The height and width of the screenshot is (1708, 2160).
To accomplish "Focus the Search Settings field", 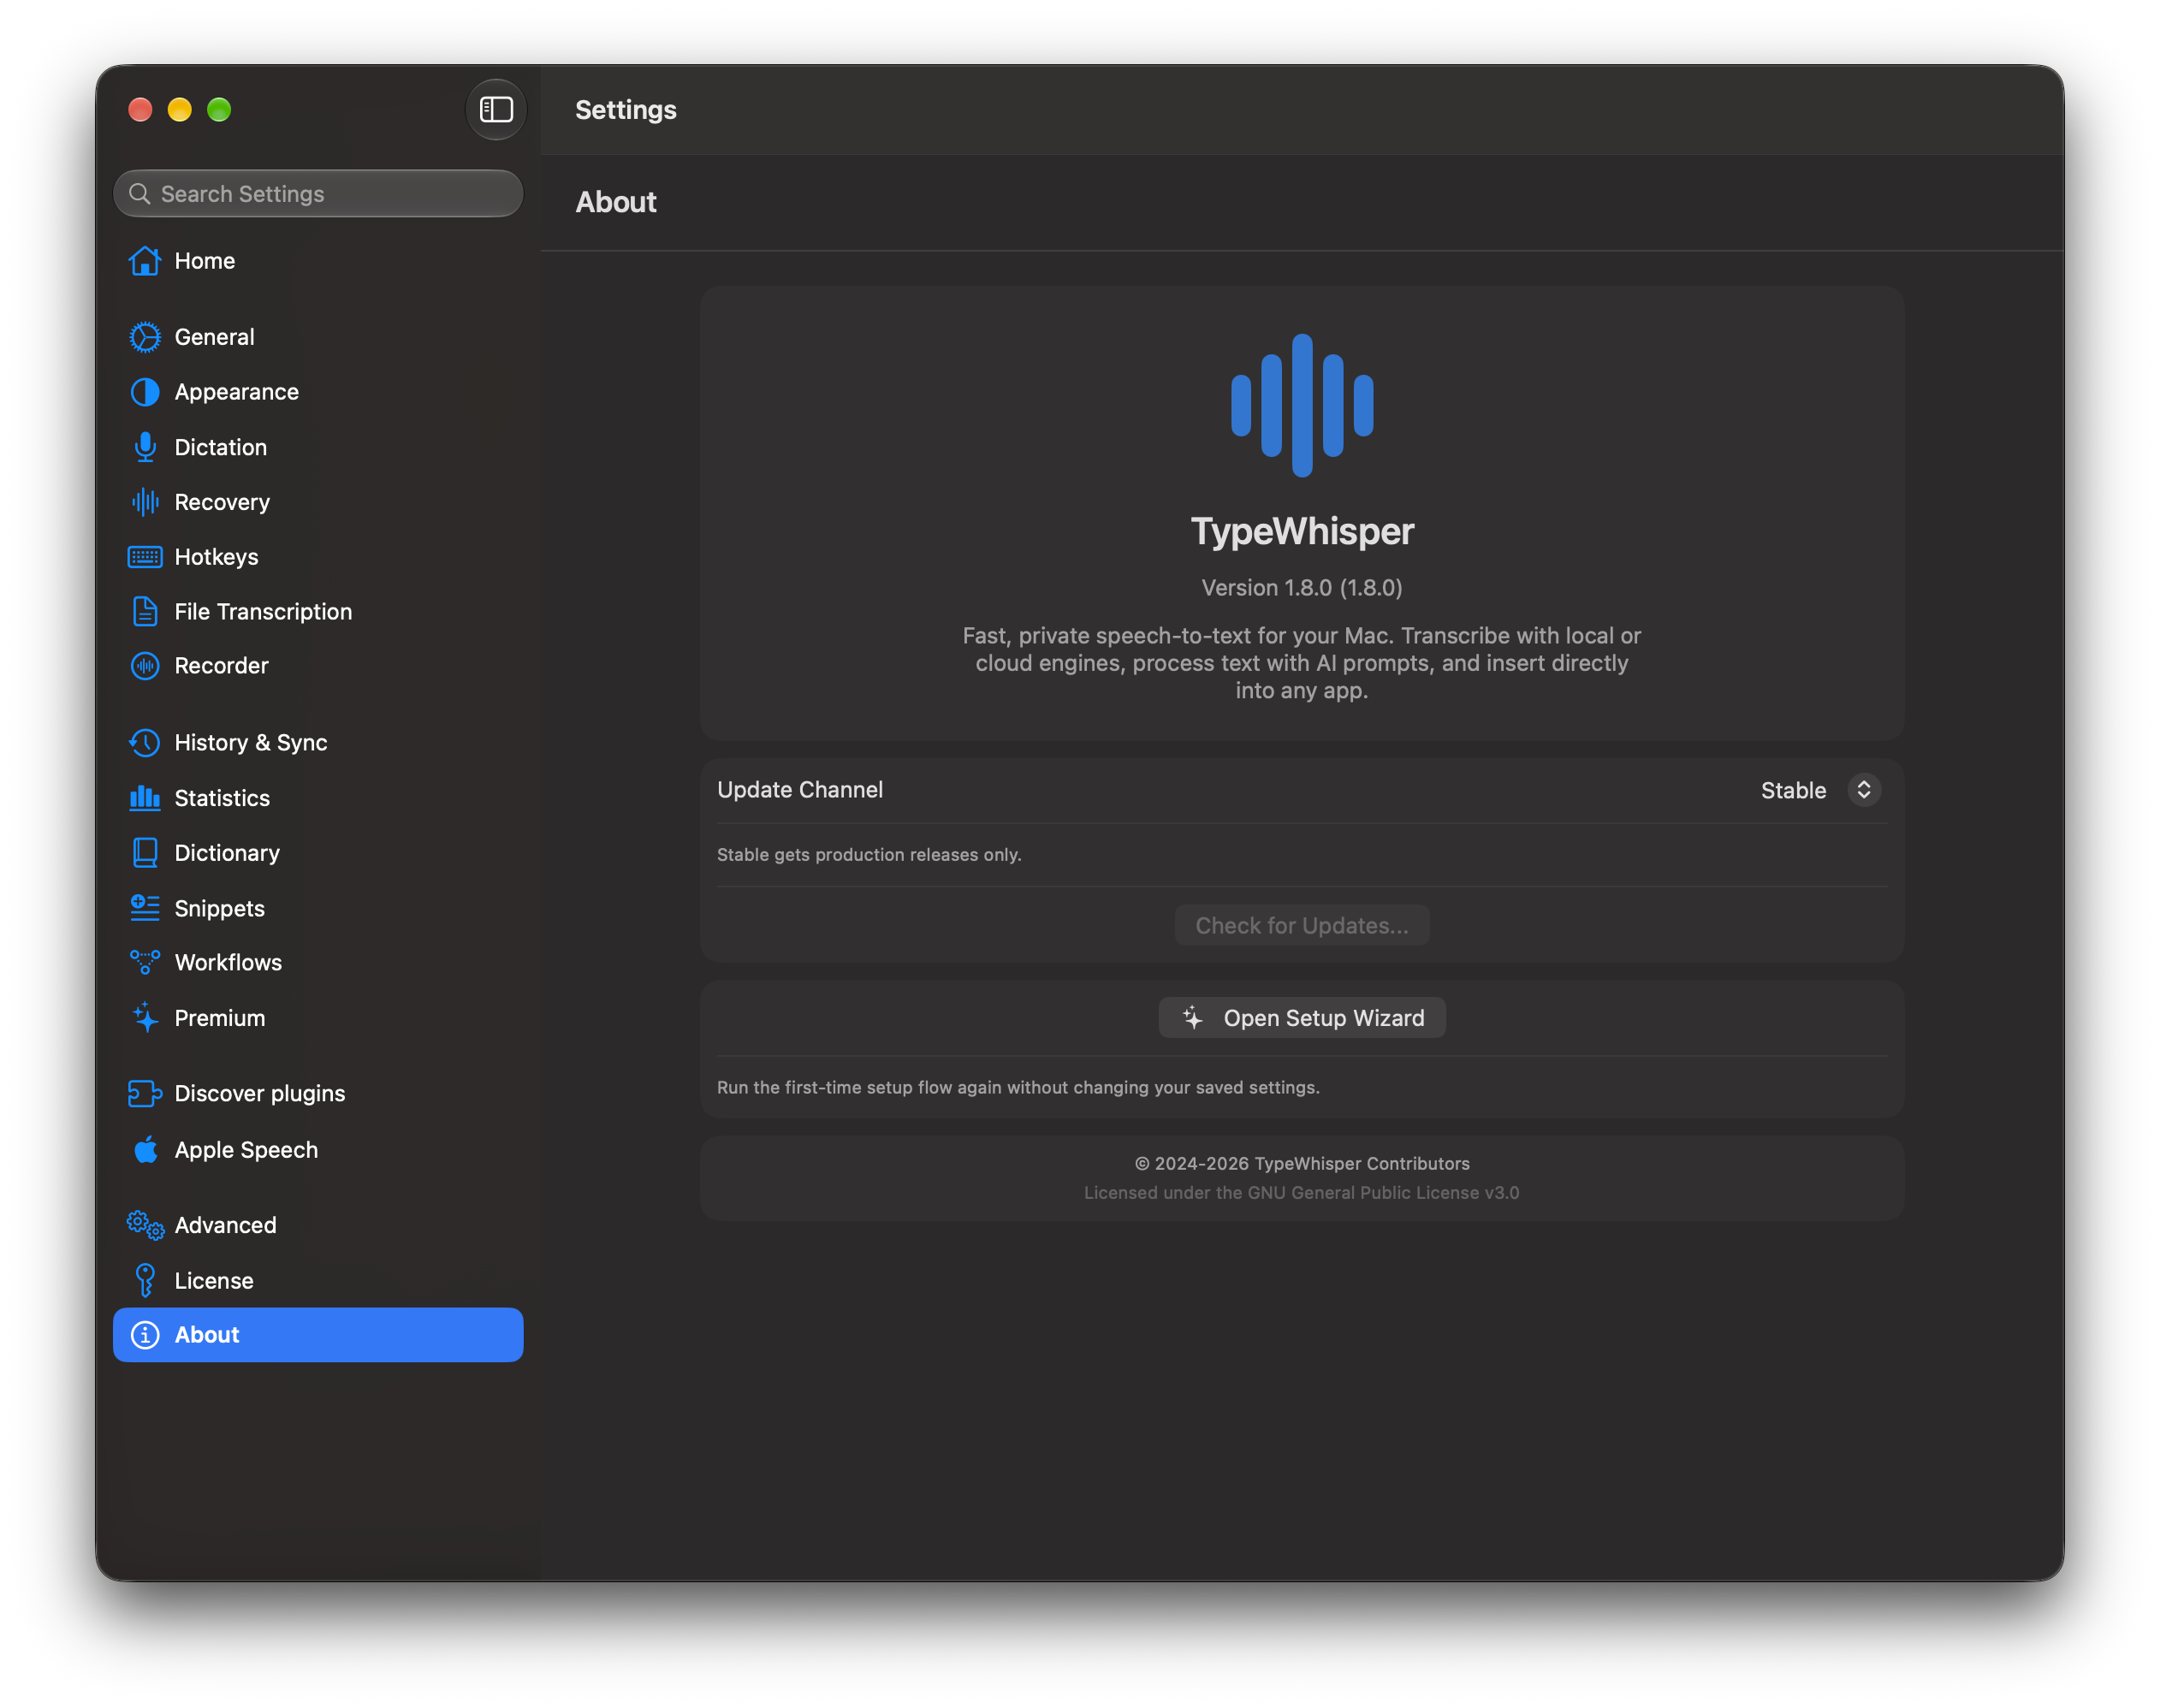I will pyautogui.click(x=318, y=194).
